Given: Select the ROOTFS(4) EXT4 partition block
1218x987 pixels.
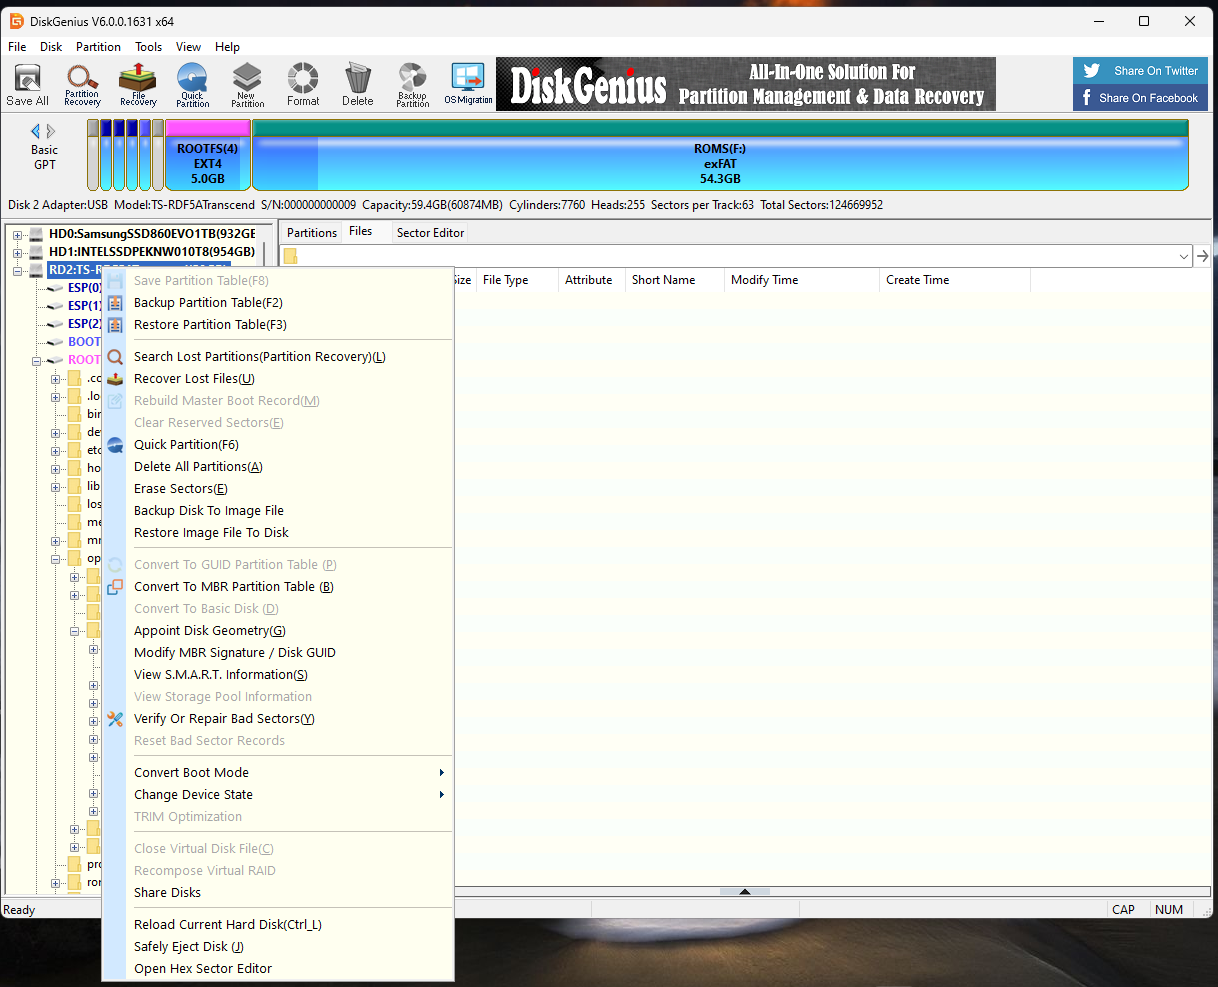Looking at the screenshot, I should coord(208,155).
